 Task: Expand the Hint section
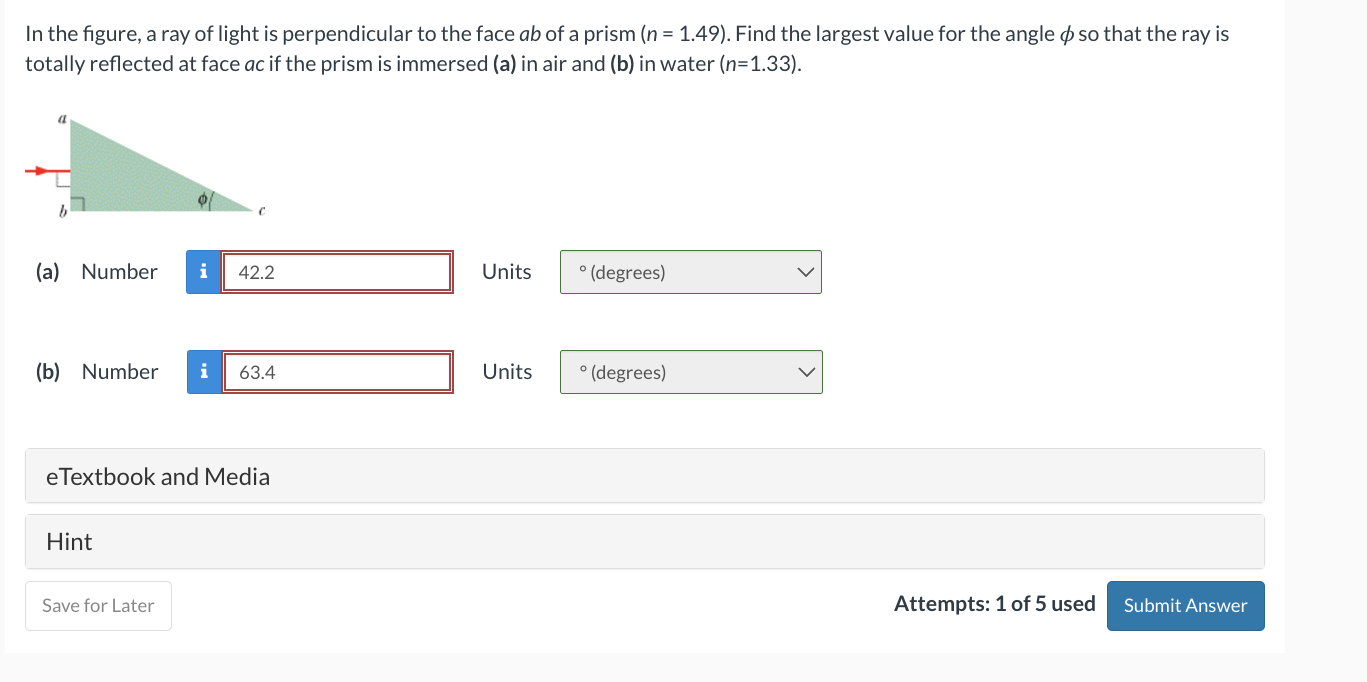[644, 542]
